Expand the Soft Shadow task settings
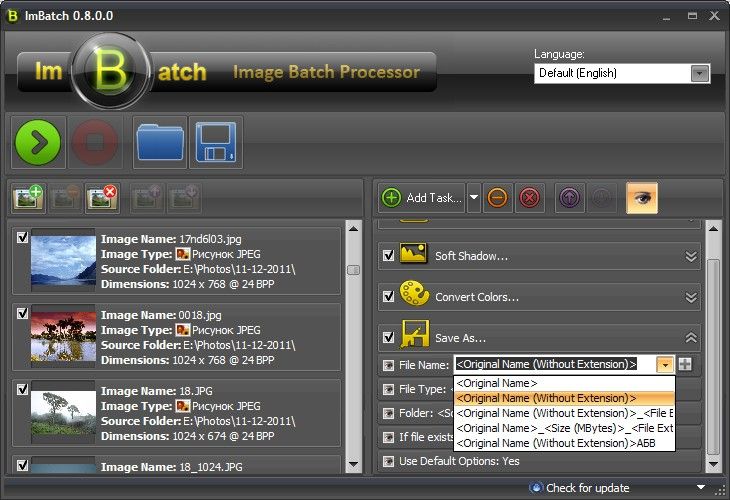Image resolution: width=730 pixels, height=500 pixels. click(x=690, y=256)
